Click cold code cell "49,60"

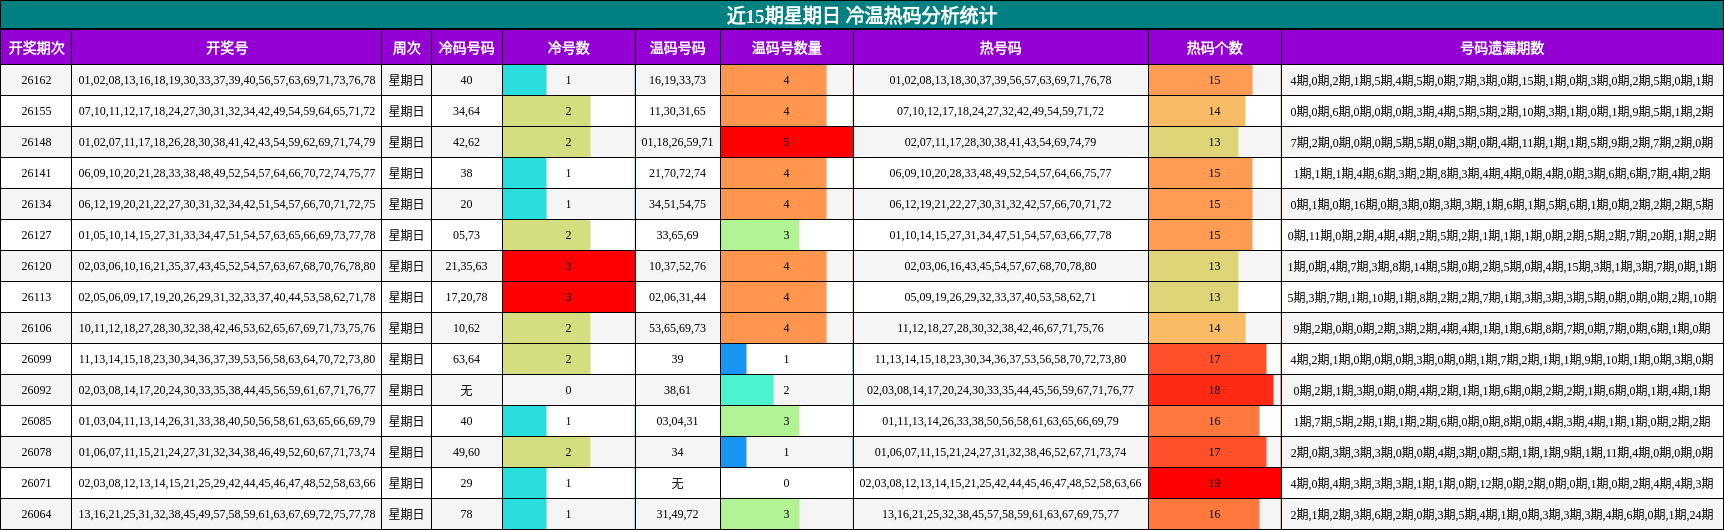click(x=466, y=452)
